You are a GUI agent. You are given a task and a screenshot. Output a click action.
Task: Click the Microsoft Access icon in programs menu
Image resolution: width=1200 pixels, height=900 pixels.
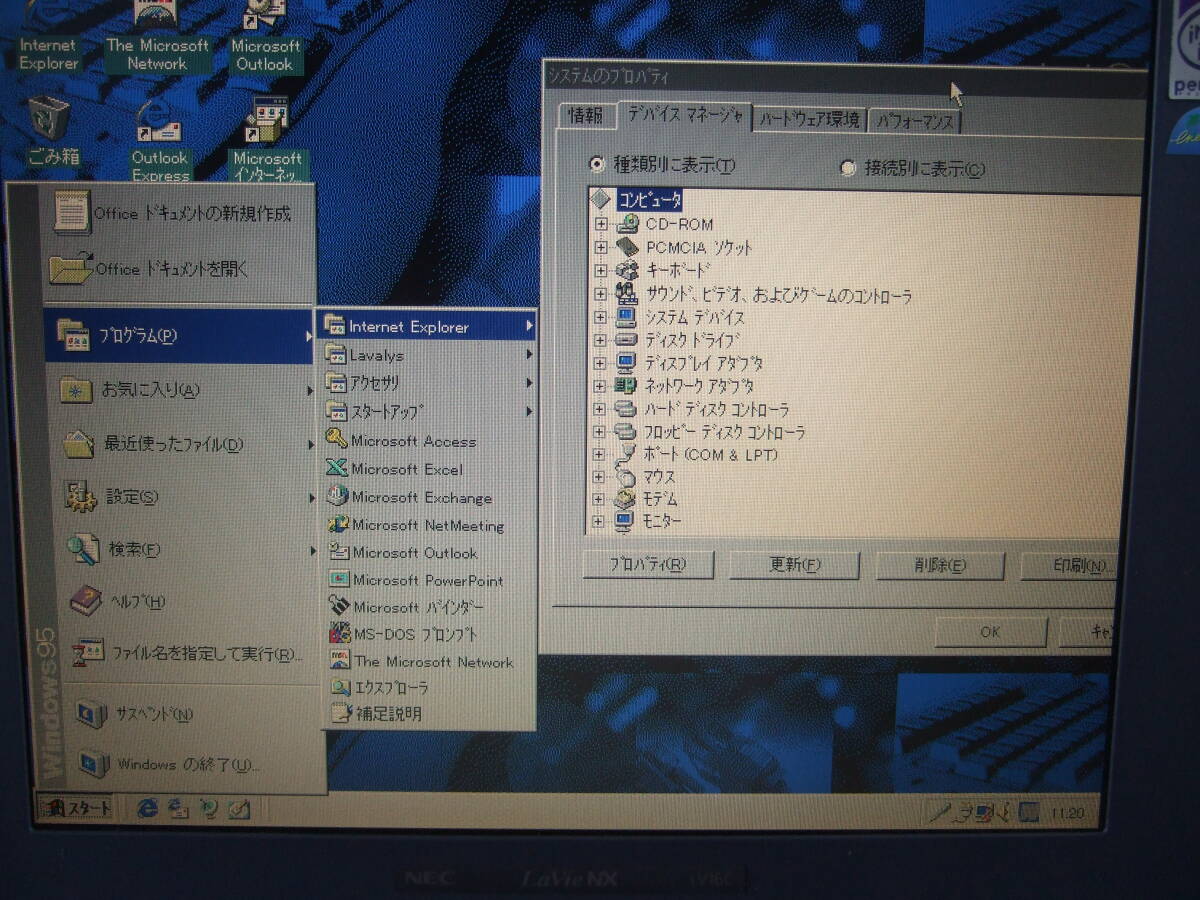point(337,440)
